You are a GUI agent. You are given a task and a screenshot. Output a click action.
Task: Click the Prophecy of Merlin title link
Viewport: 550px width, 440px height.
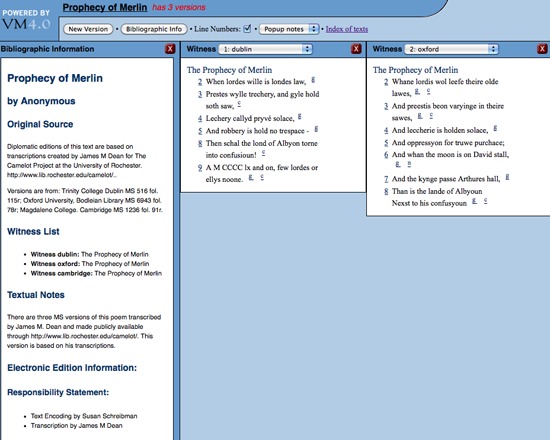pyautogui.click(x=105, y=7)
